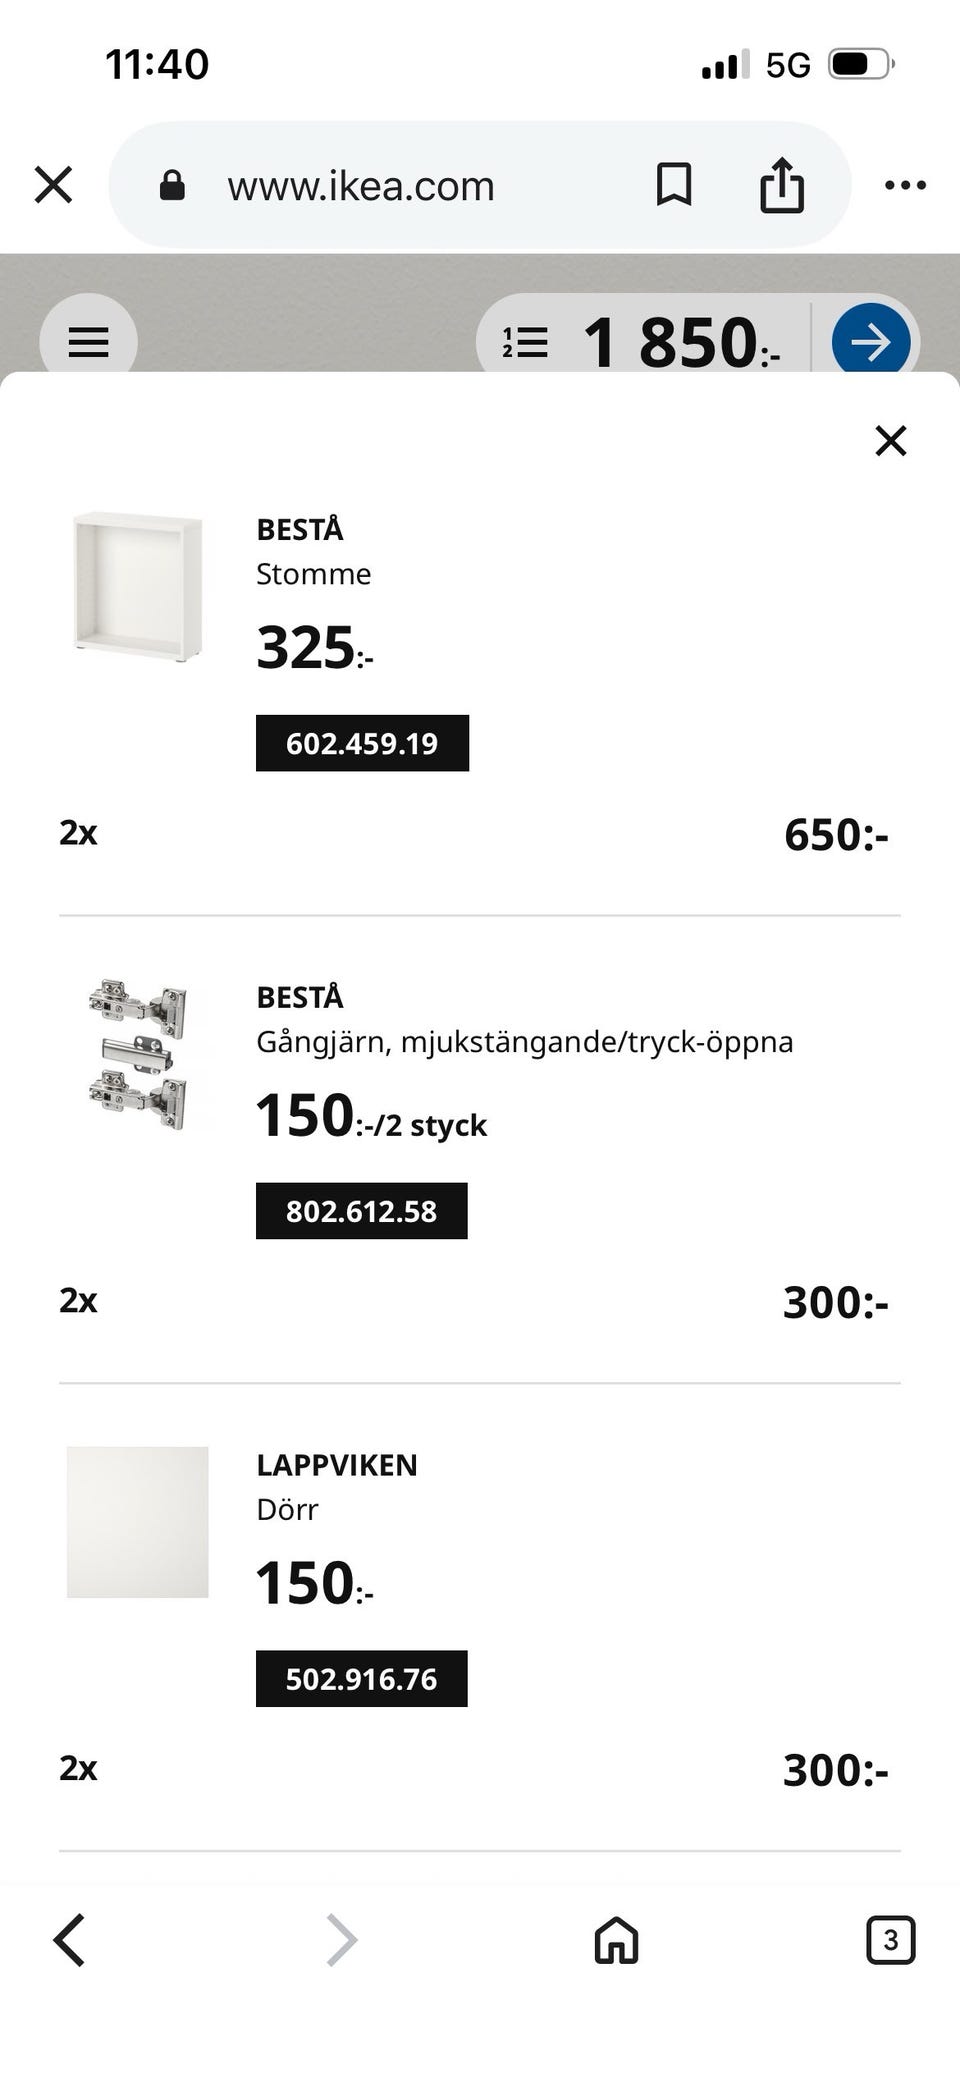Viewport: 960px width, 2078px height.
Task: Open the hamburger menu button
Action: 88,342
